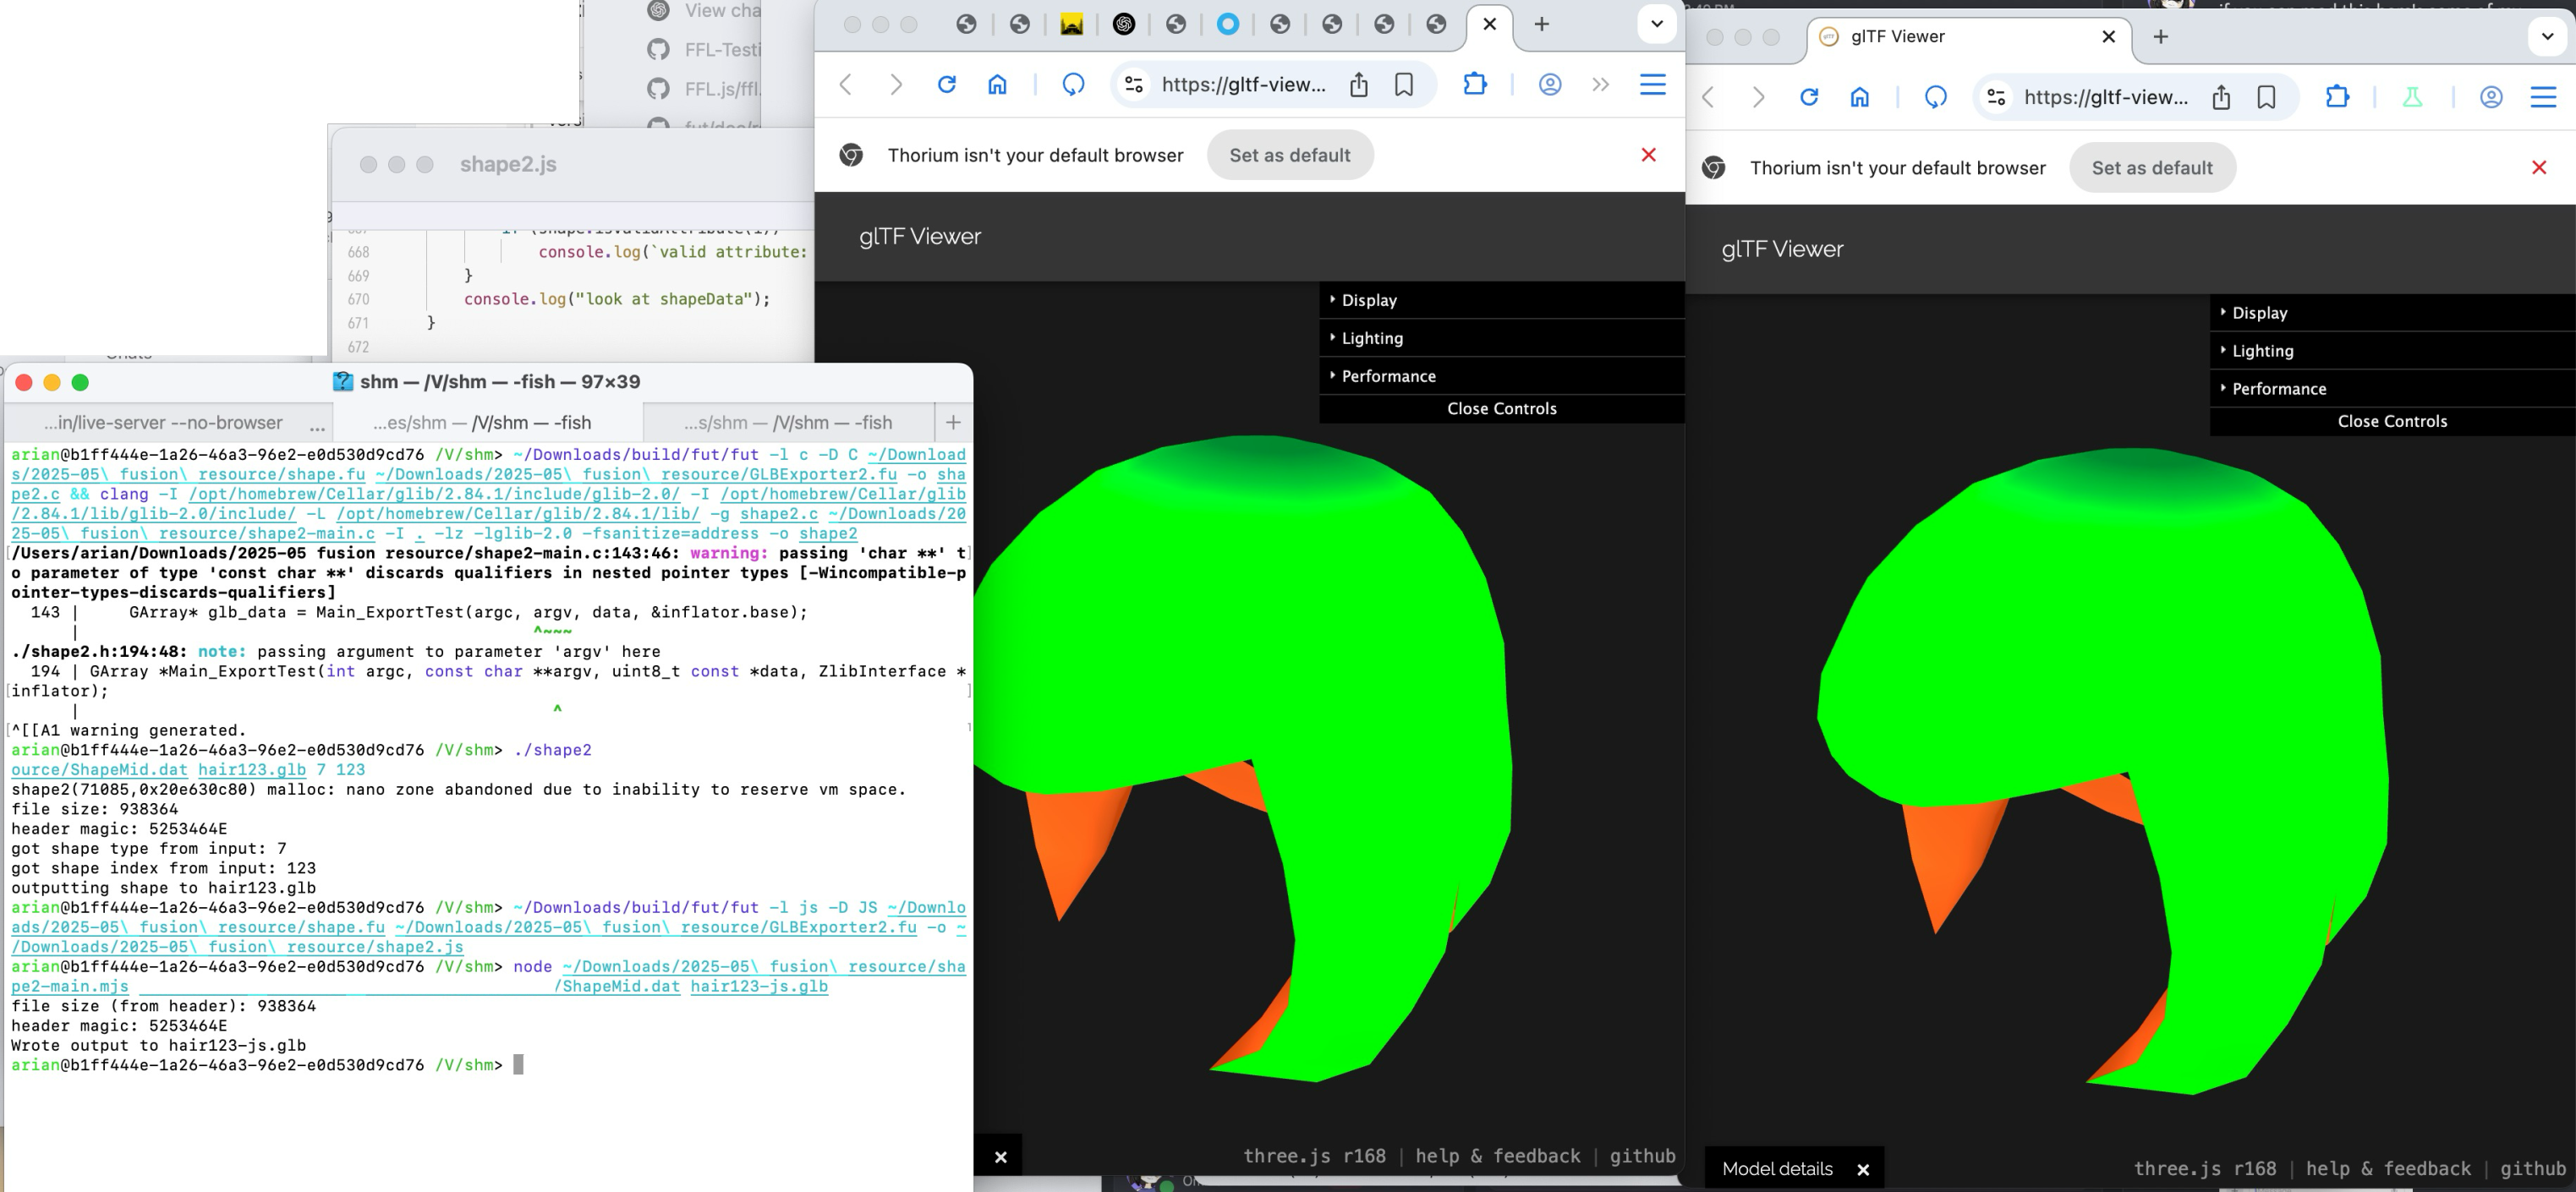Viewport: 2576px width, 1192px height.
Task: Click the home icon in left browser toolbar
Action: [x=997, y=85]
